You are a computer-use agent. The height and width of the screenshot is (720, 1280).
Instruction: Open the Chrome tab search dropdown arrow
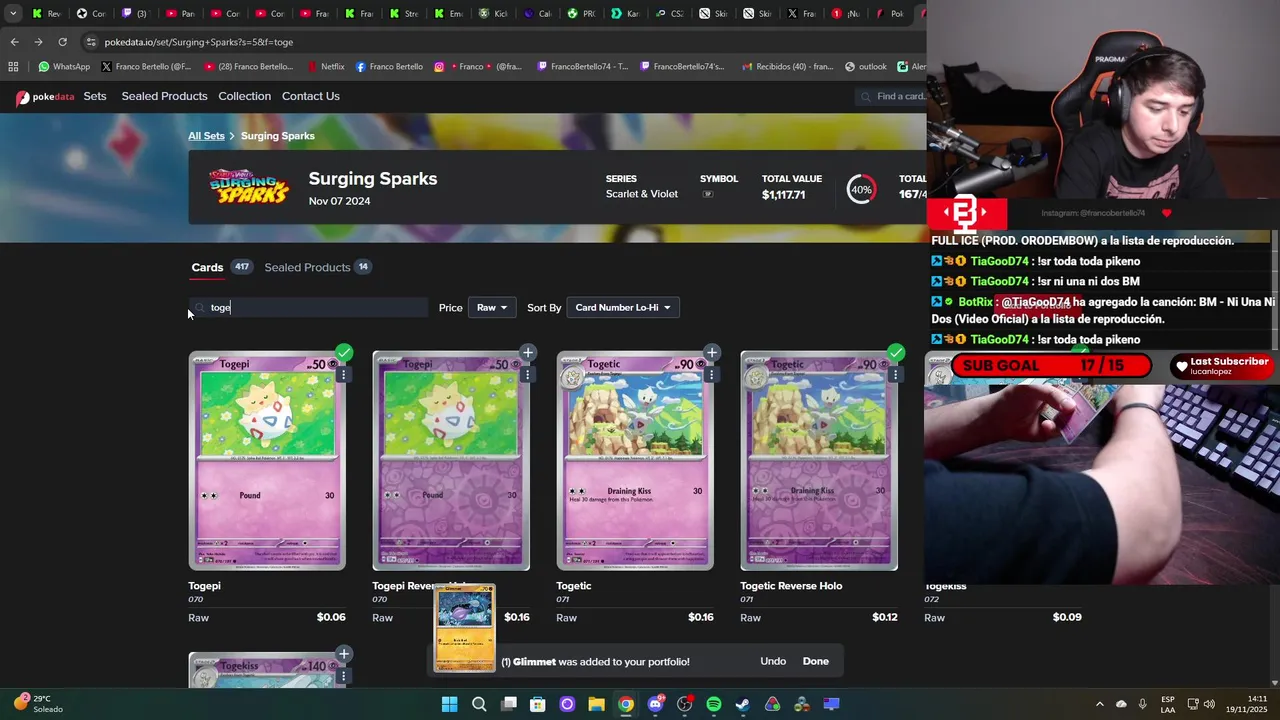(12, 14)
